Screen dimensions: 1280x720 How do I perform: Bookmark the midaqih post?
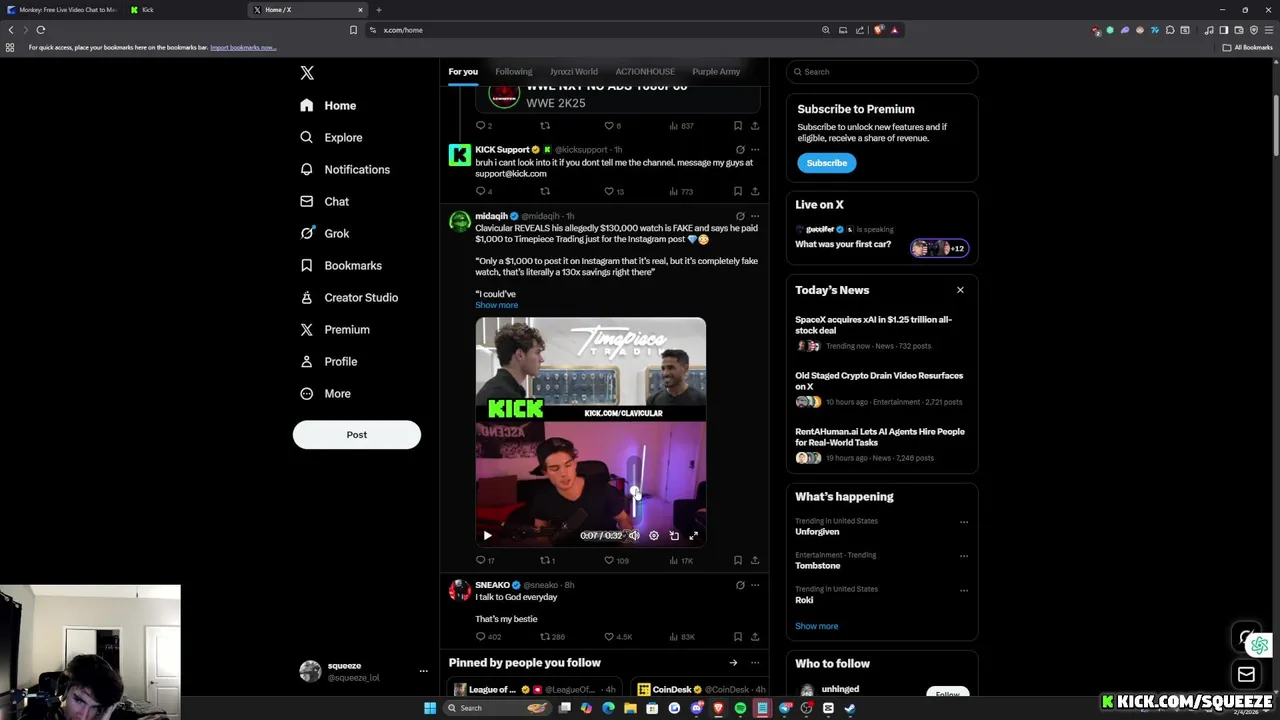[738, 561]
